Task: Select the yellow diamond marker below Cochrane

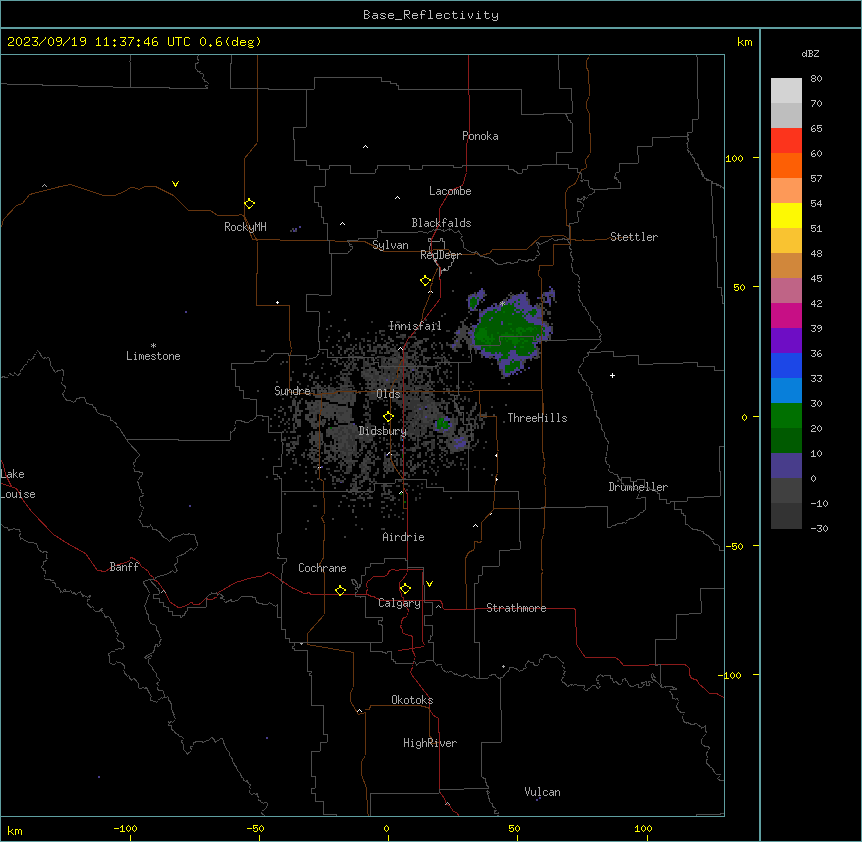Action: 340,590
